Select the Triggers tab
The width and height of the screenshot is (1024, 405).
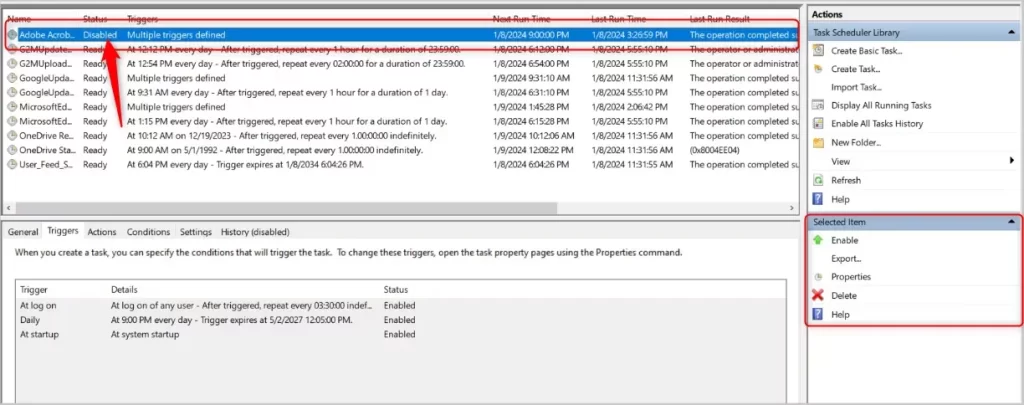coord(63,231)
